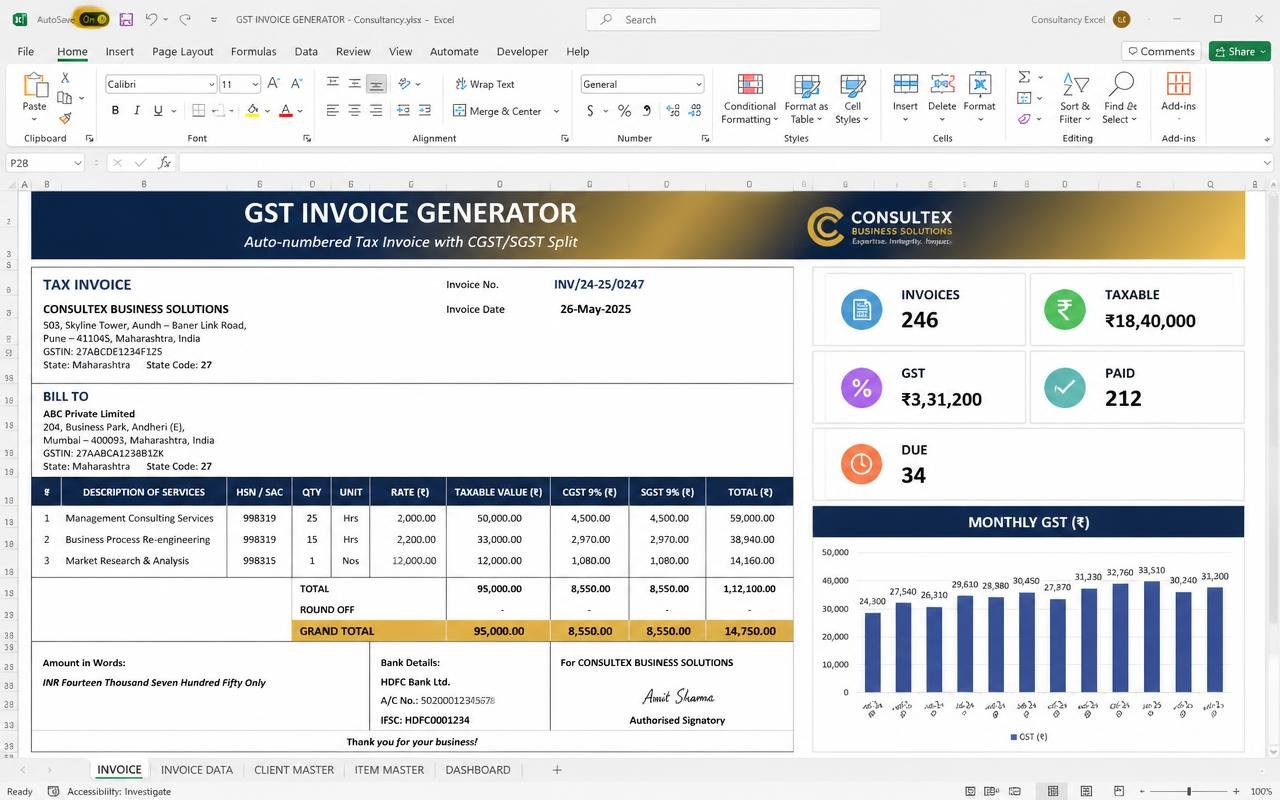Click the Percent Style icon
Screen dimensions: 1280x800
624,110
